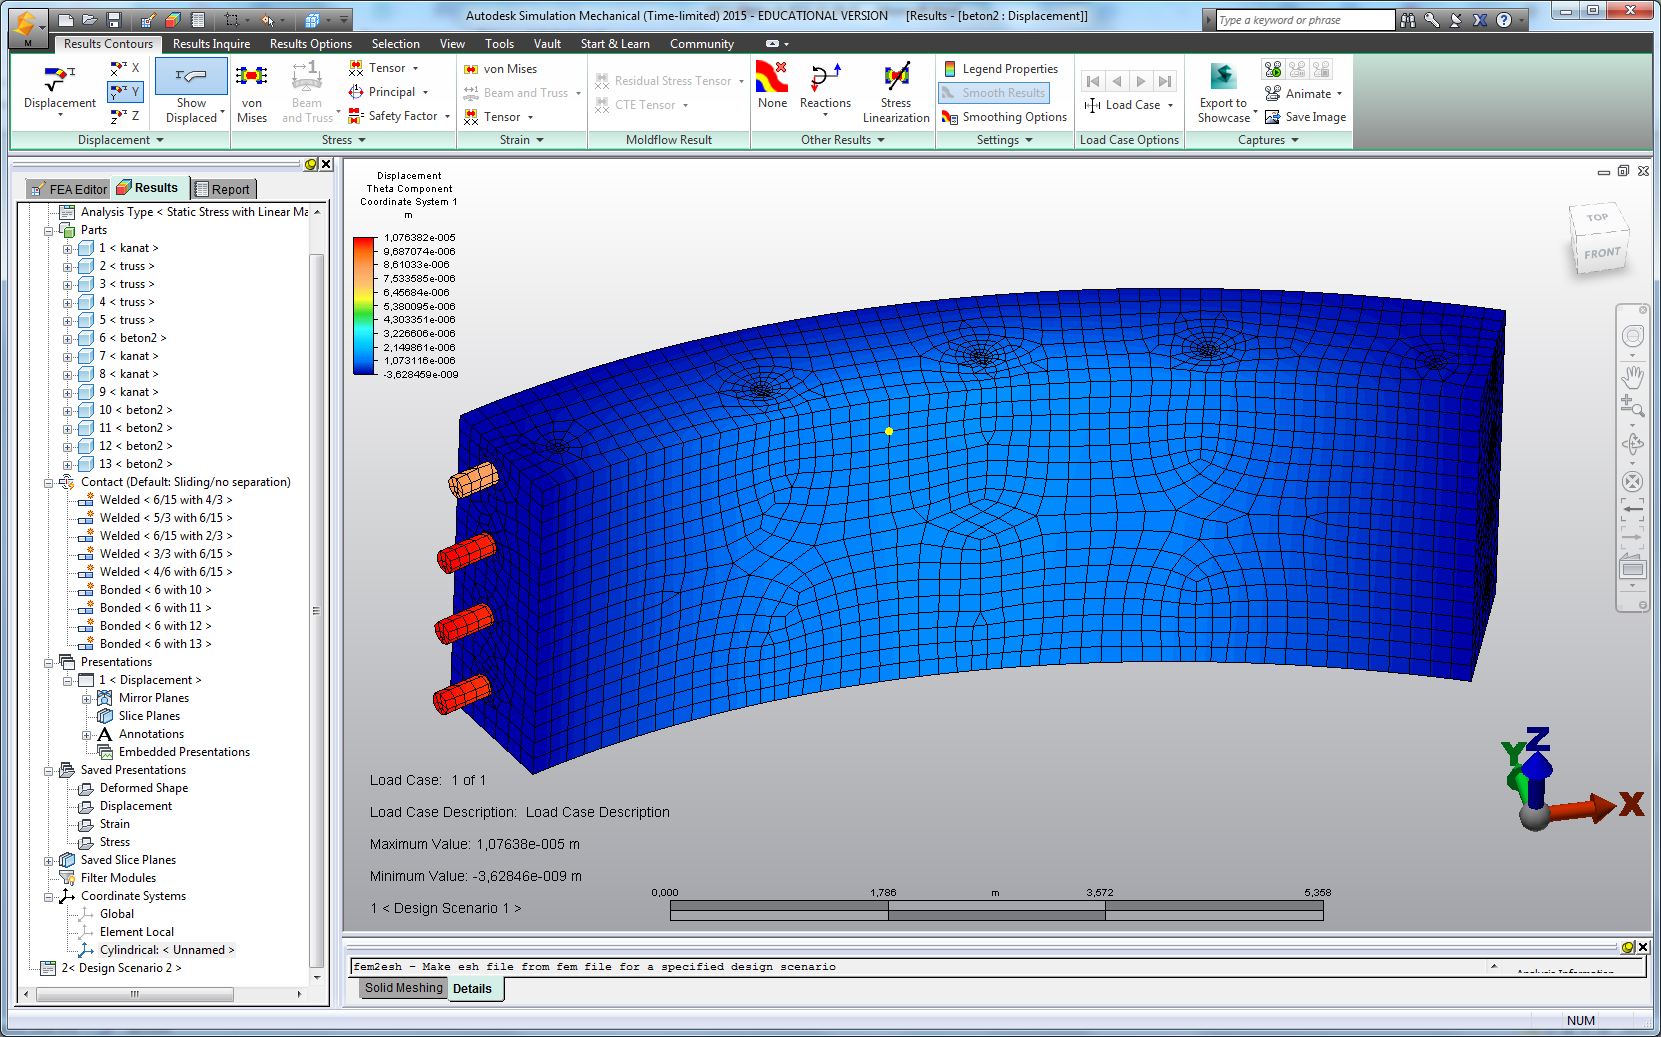The image size is (1661, 1037).
Task: Click the displacement legend color bar
Action: coord(364,306)
